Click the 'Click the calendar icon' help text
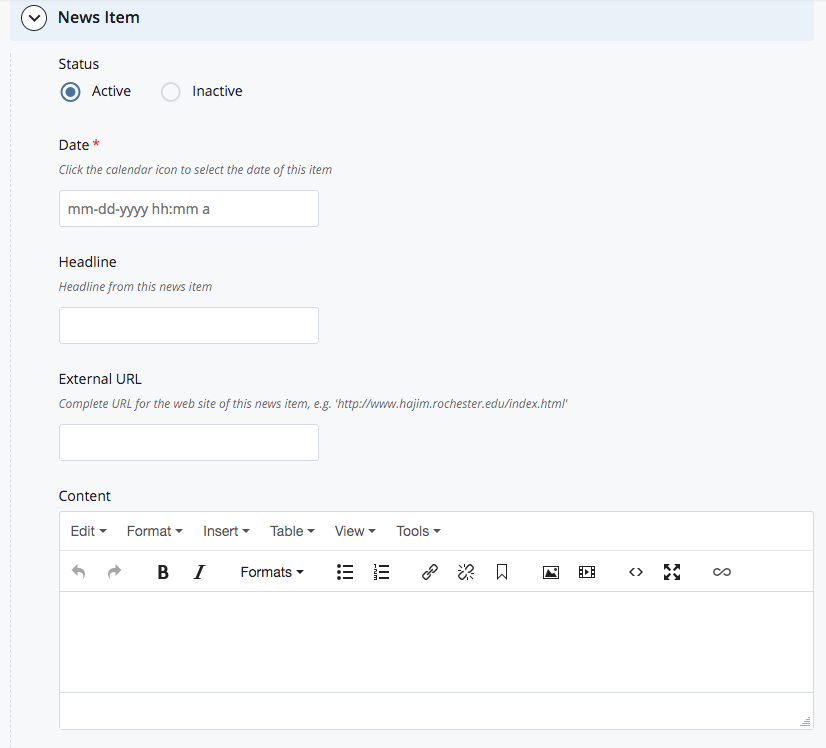 (x=195, y=170)
